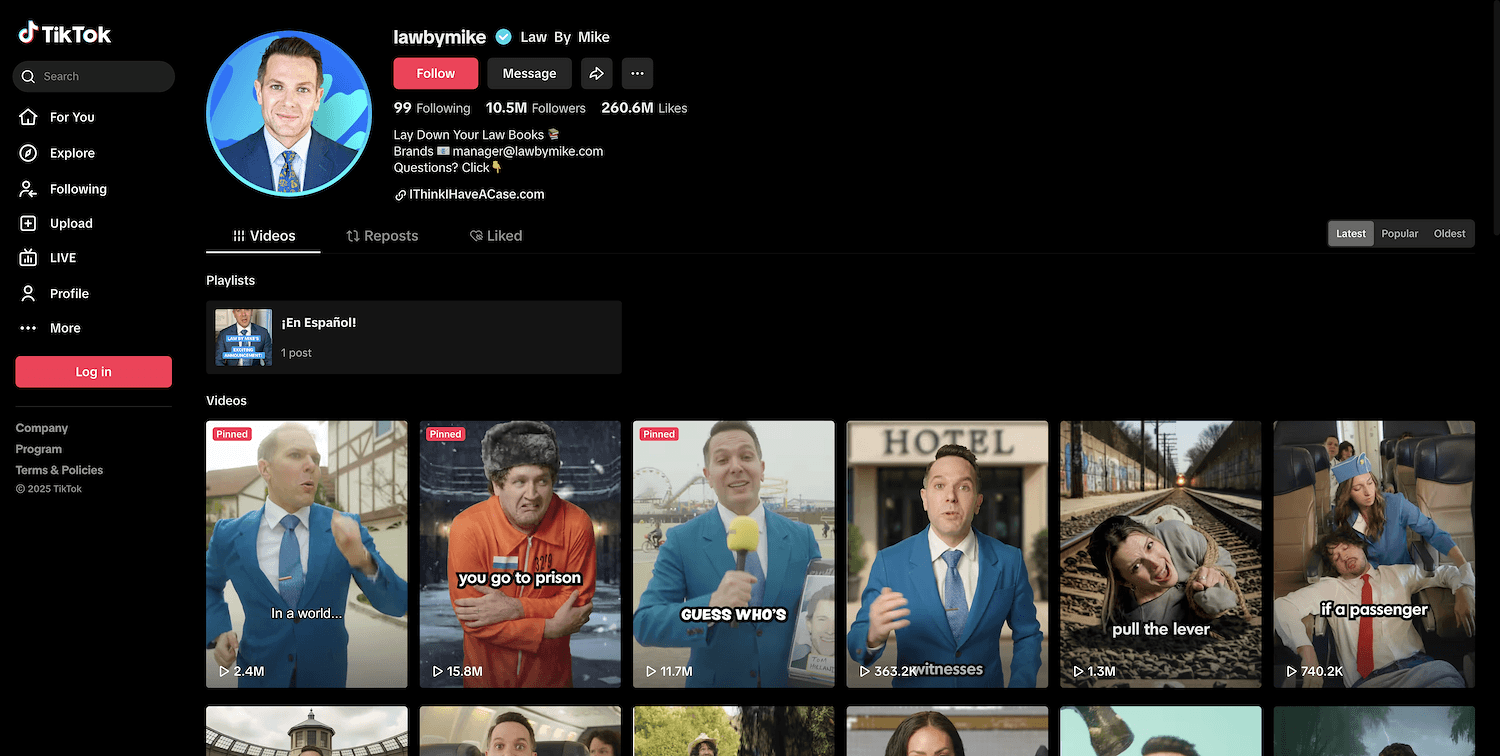Viewport: 1500px width, 756px height.
Task: Click the Upload plus icon
Action: pyautogui.click(x=29, y=224)
